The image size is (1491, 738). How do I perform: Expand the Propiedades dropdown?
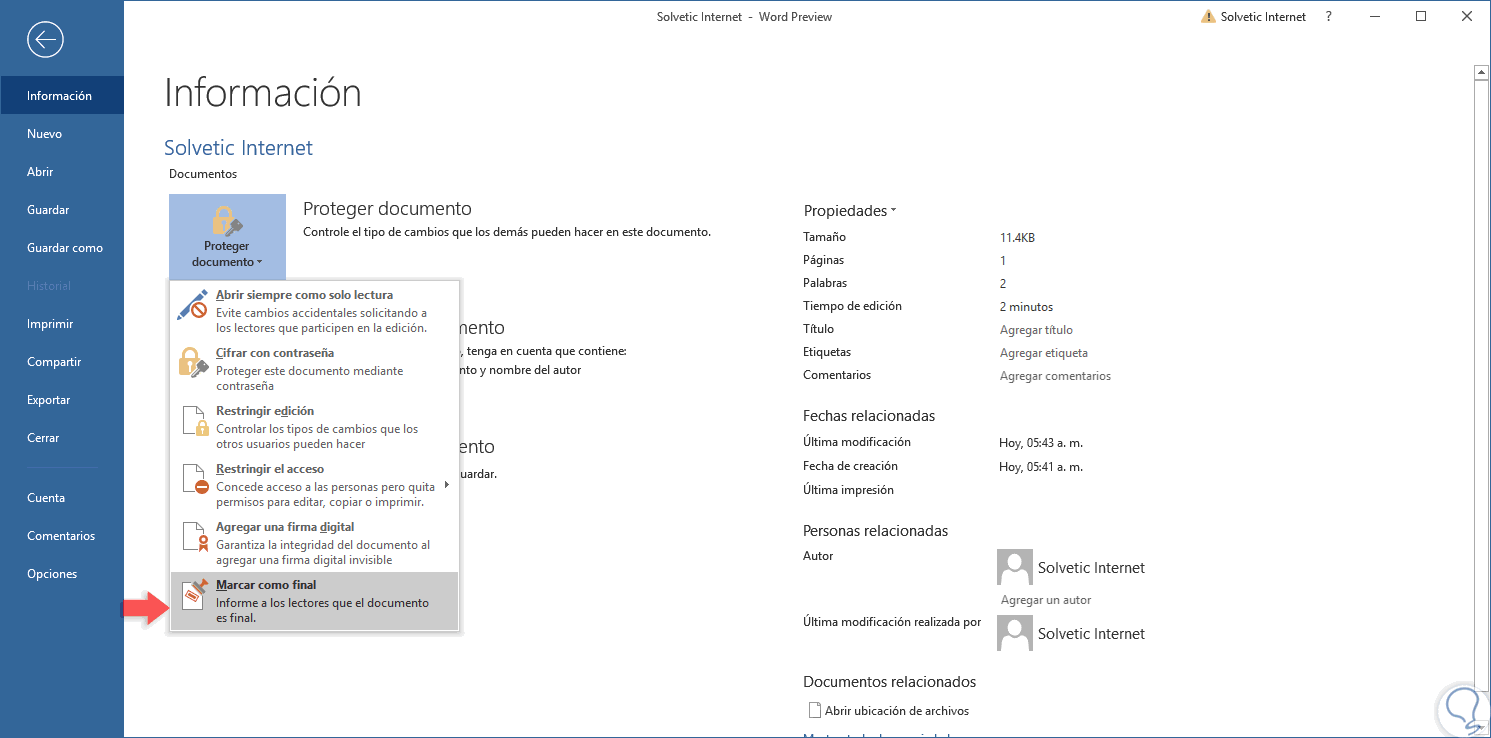click(x=850, y=211)
